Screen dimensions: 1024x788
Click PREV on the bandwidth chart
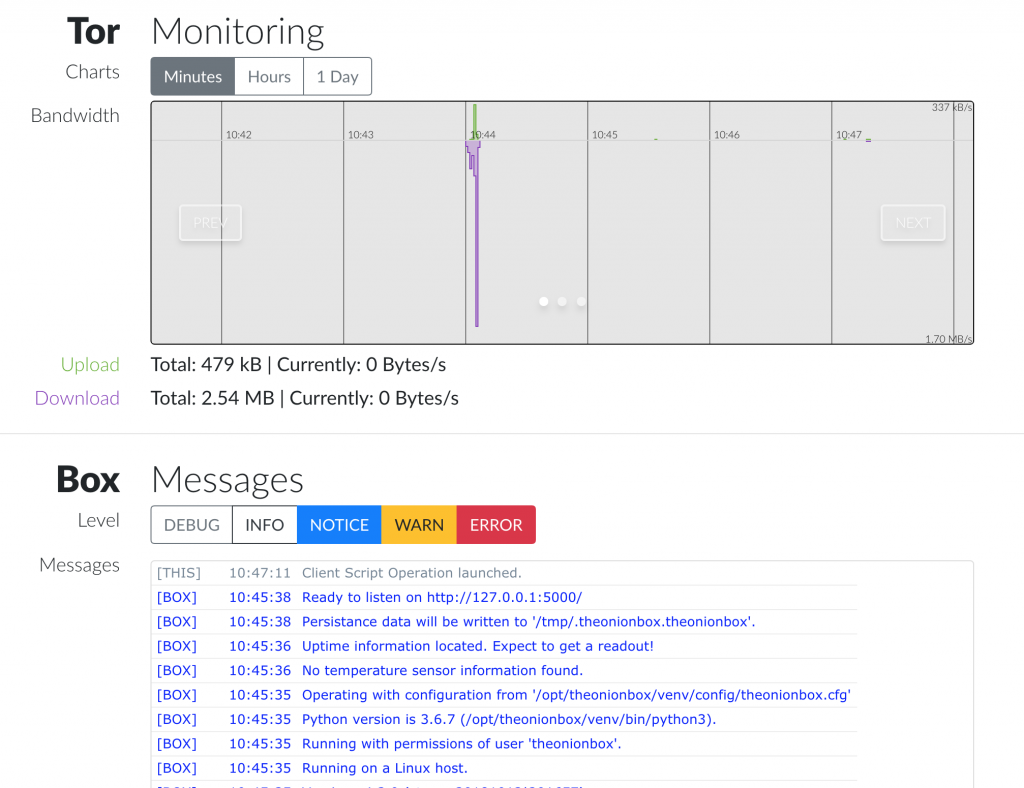(x=210, y=222)
